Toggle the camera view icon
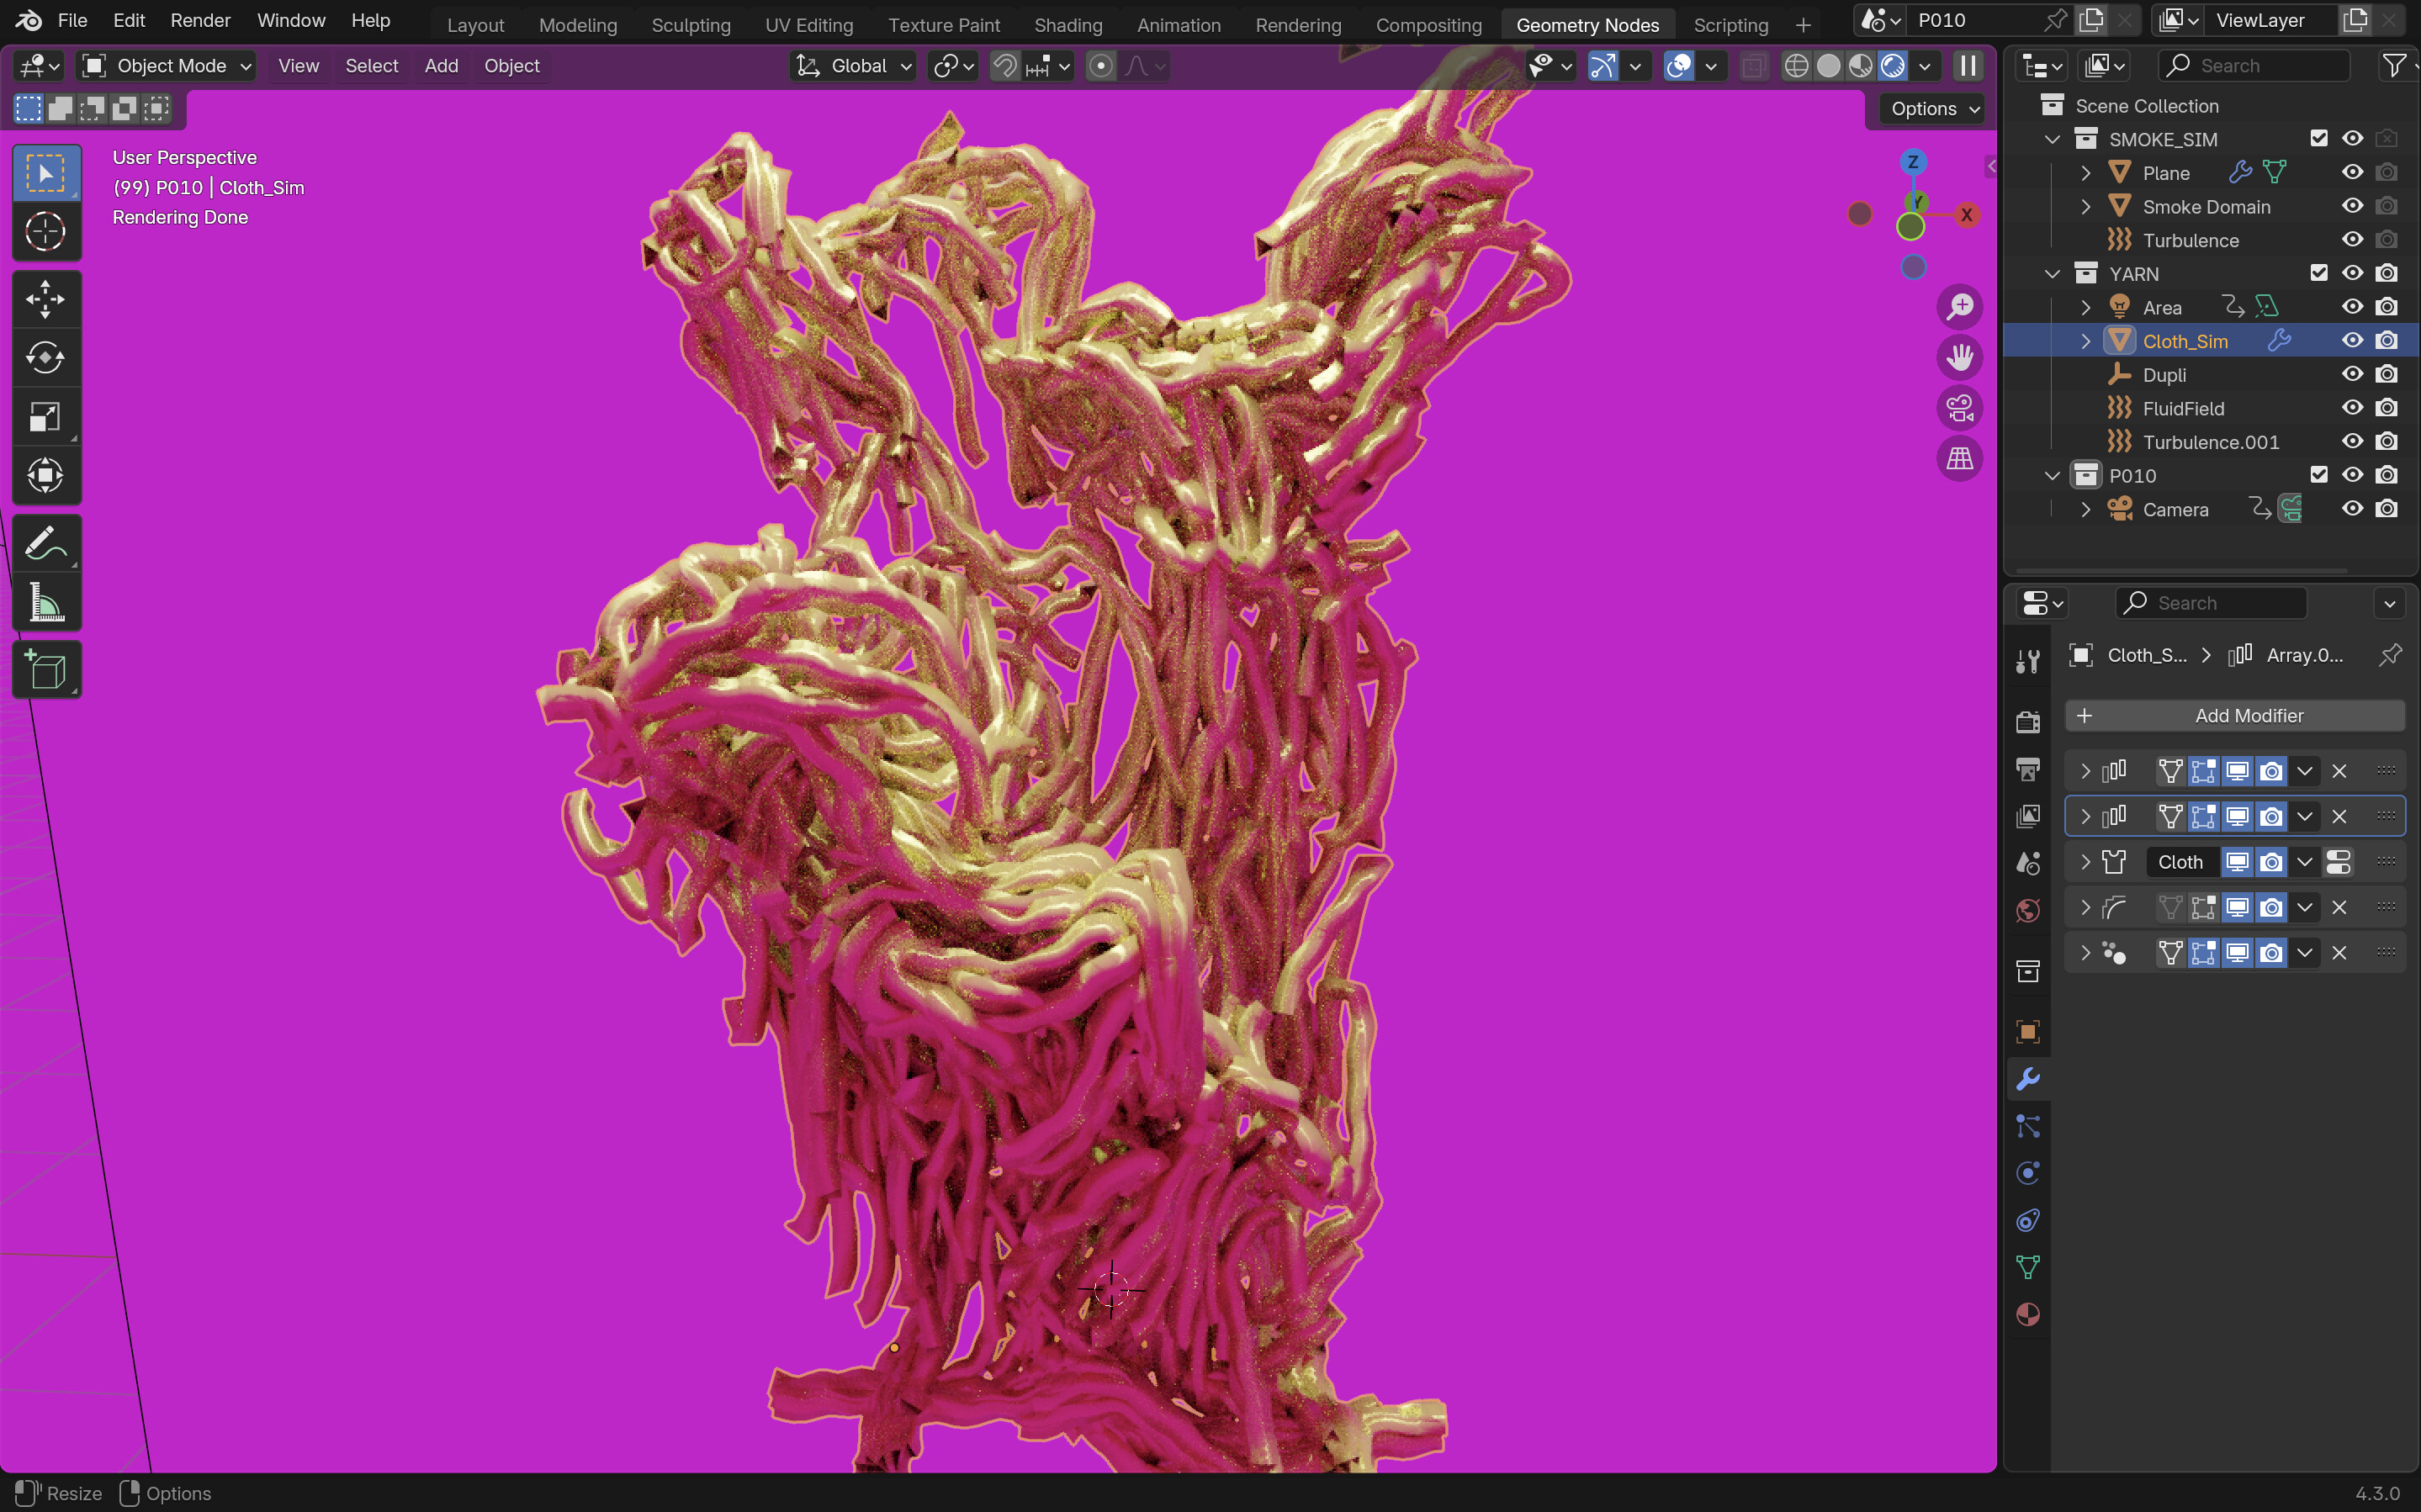The width and height of the screenshot is (2421, 1512). point(1959,408)
